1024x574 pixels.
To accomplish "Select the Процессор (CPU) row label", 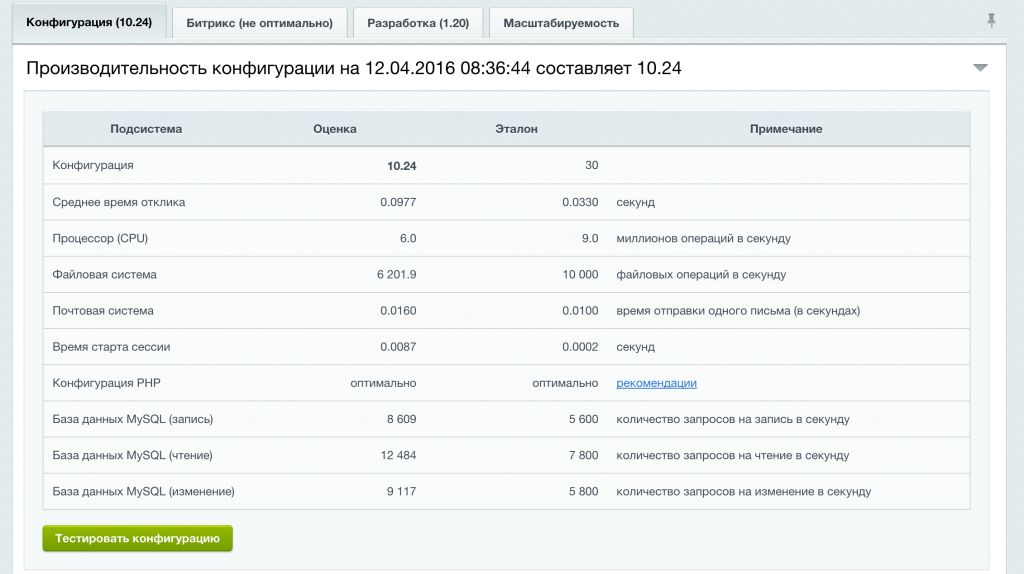I will 99,238.
